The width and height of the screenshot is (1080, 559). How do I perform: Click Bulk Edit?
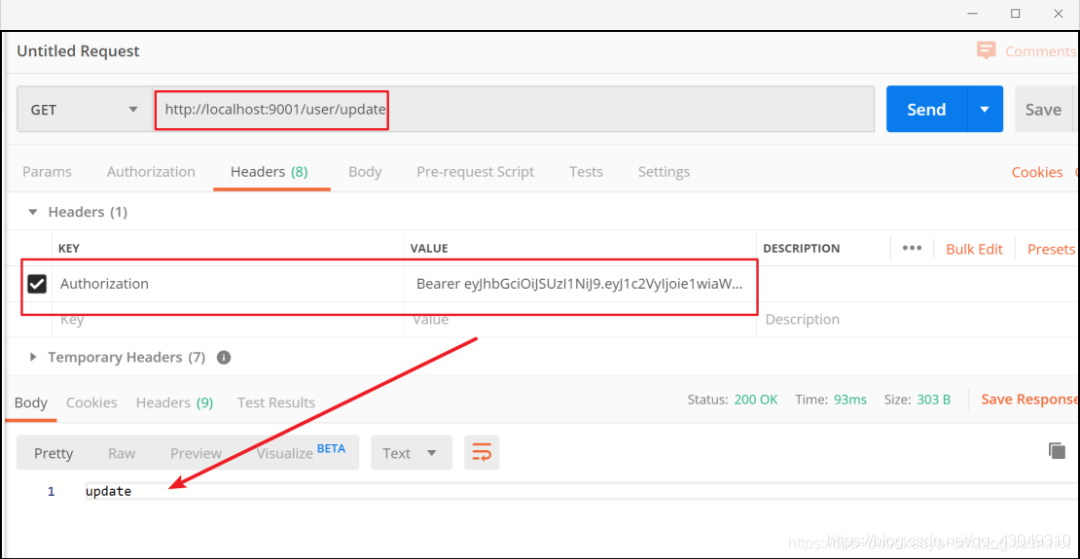click(x=975, y=249)
